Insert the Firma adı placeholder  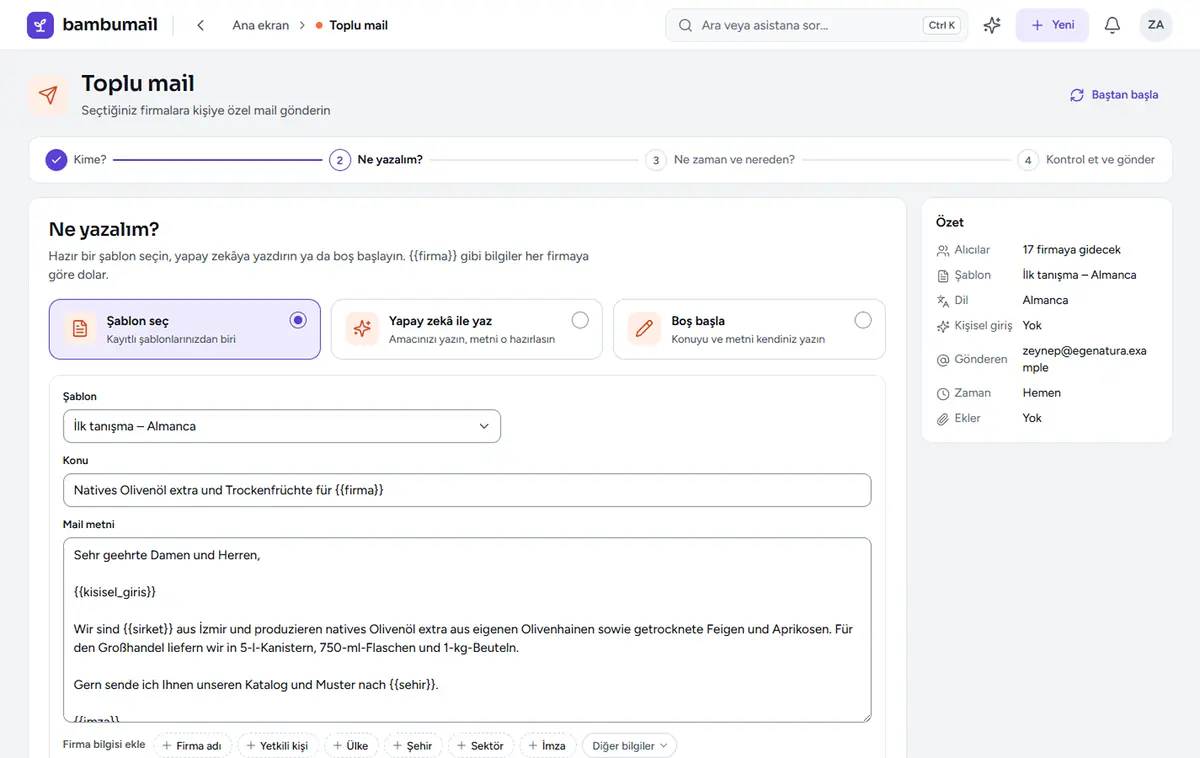pos(193,746)
